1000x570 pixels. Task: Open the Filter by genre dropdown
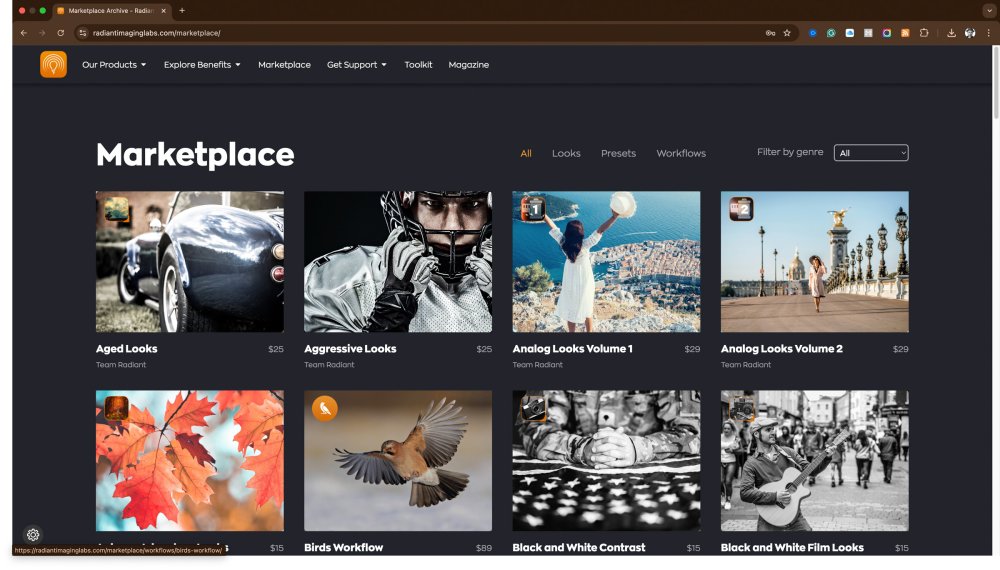[871, 153]
